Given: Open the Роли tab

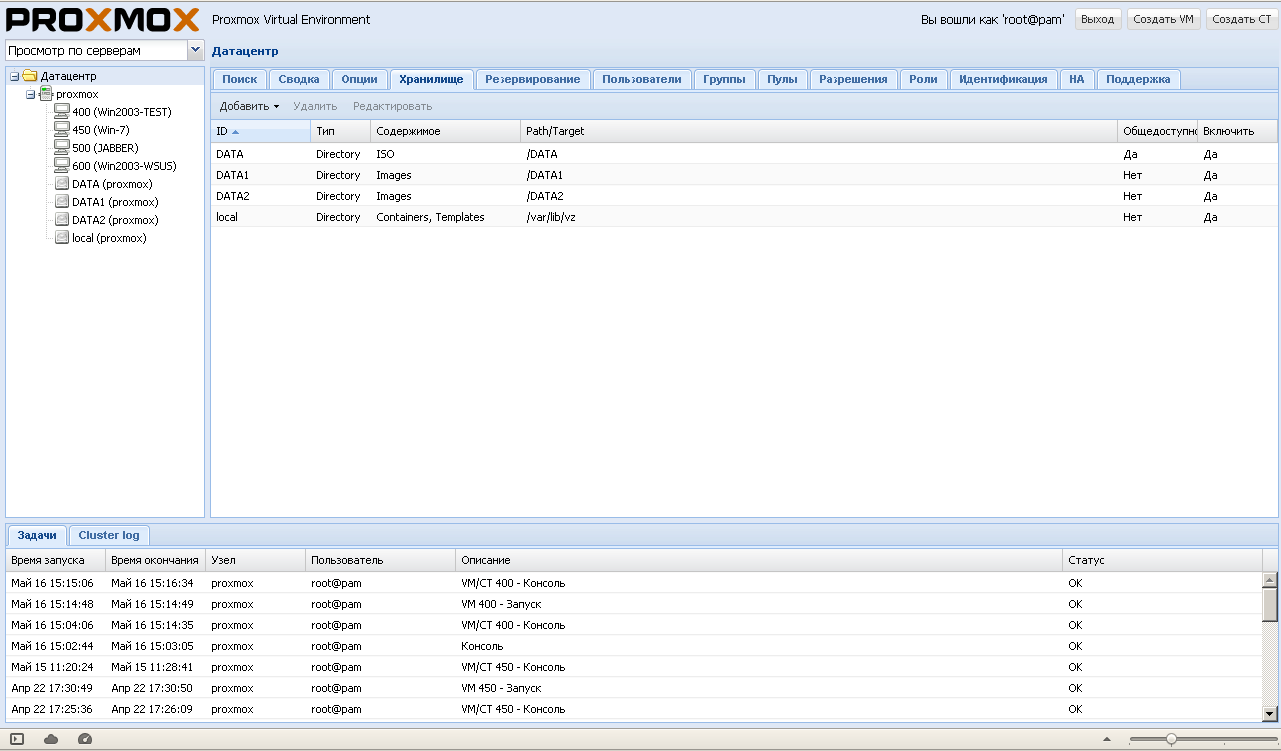Looking at the screenshot, I should tap(923, 79).
